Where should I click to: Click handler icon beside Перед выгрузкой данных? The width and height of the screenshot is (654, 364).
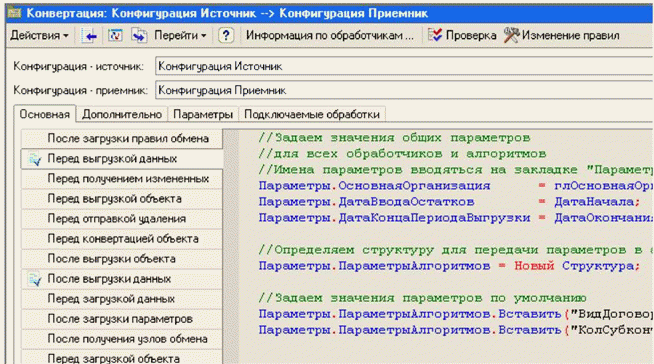point(35,159)
